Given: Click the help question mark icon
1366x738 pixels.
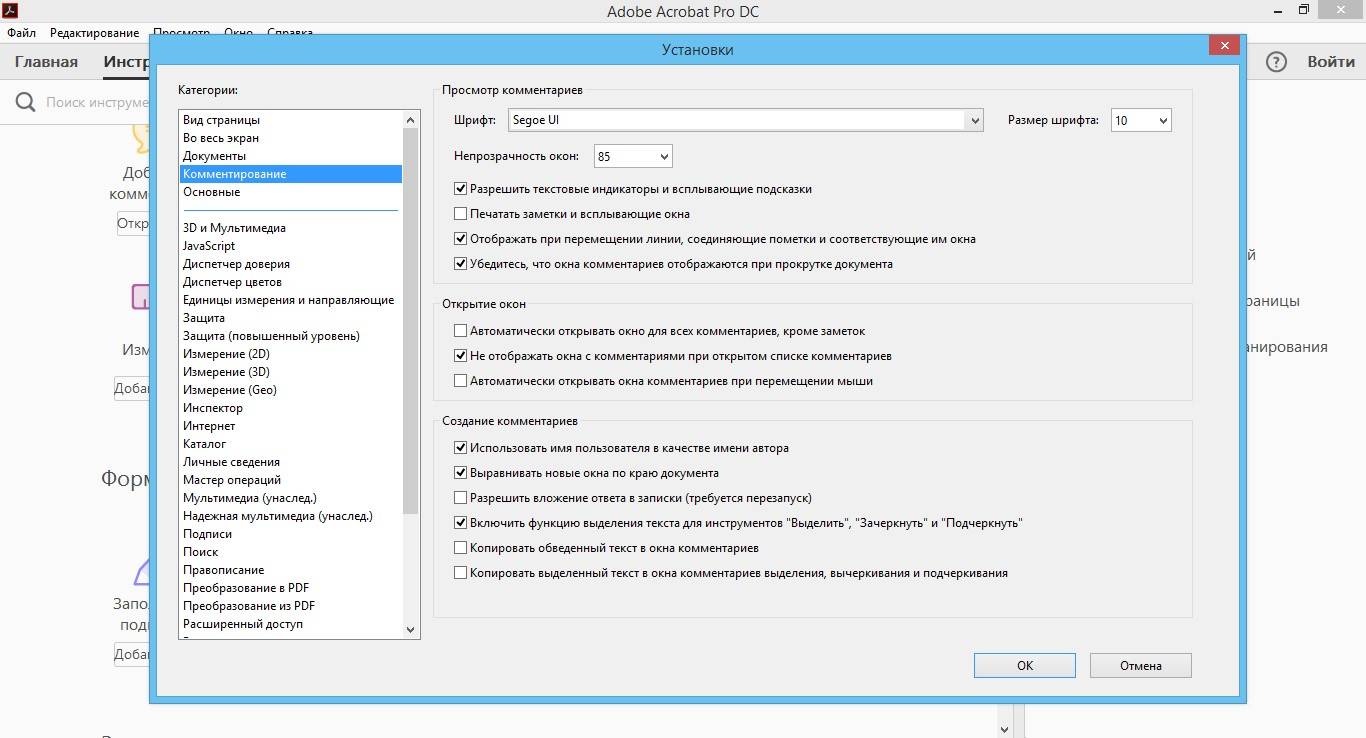Looking at the screenshot, I should click(x=1276, y=62).
